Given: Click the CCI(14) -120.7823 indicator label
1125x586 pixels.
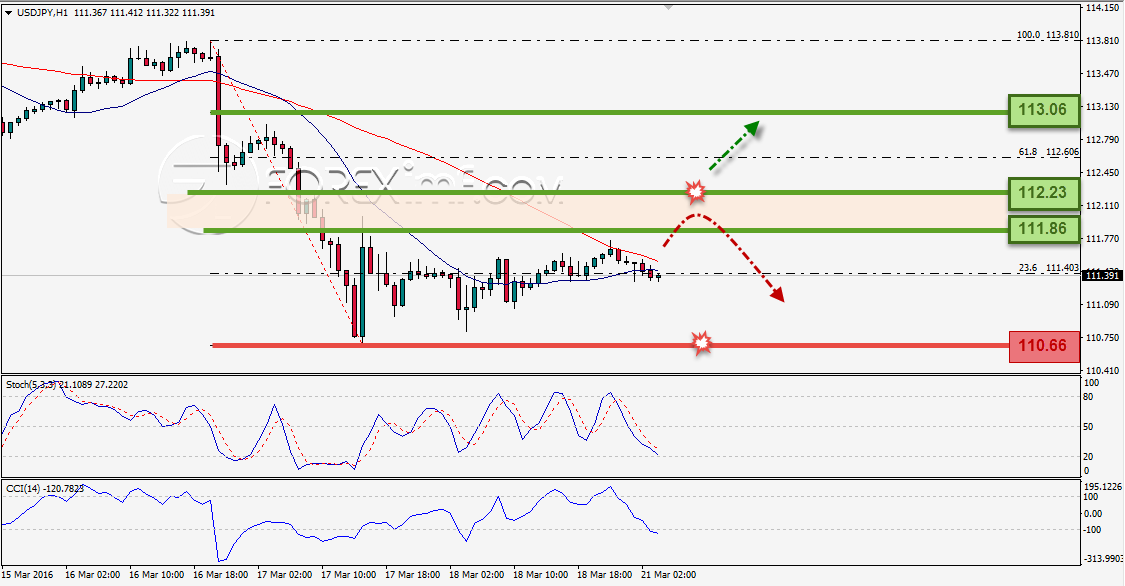Looking at the screenshot, I should [x=45, y=488].
